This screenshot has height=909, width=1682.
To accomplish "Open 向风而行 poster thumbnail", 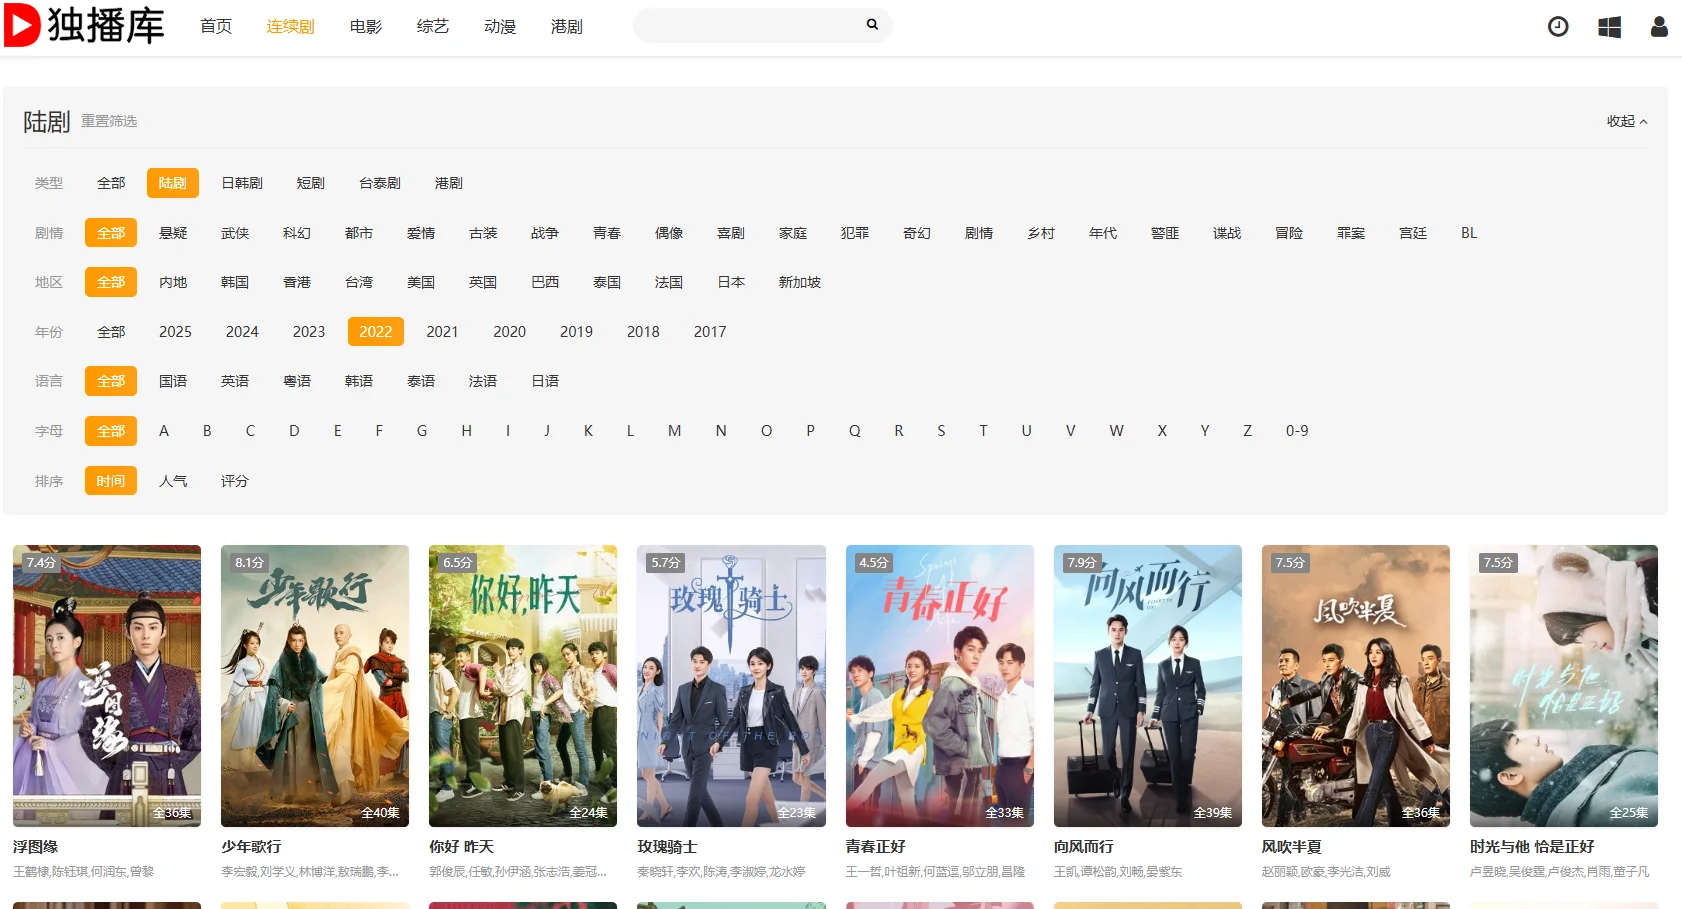I will 1148,686.
